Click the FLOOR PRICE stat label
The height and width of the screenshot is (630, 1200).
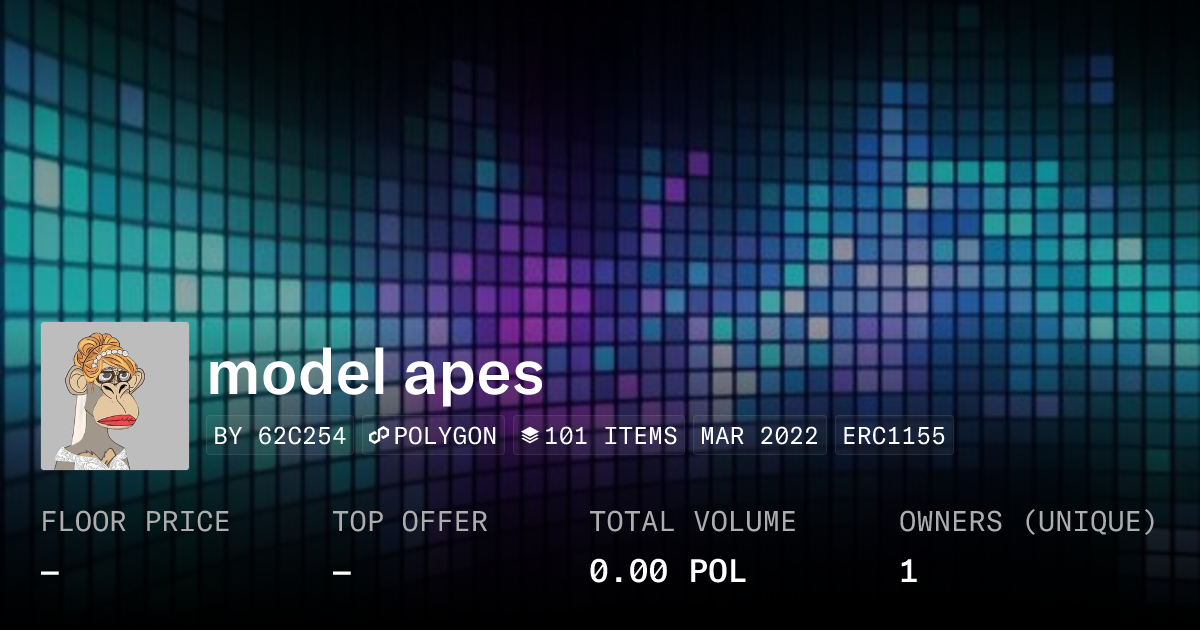click(x=135, y=521)
